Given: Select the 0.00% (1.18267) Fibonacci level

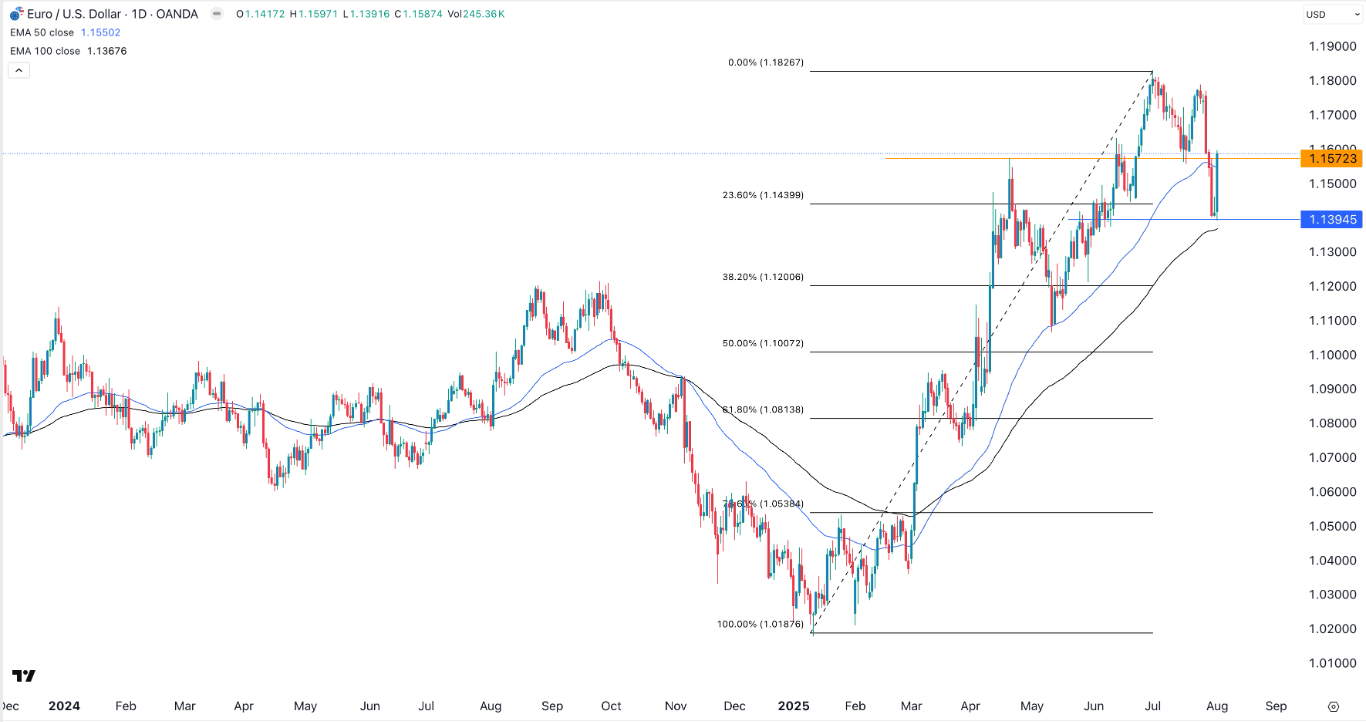Looking at the screenshot, I should (765, 63).
